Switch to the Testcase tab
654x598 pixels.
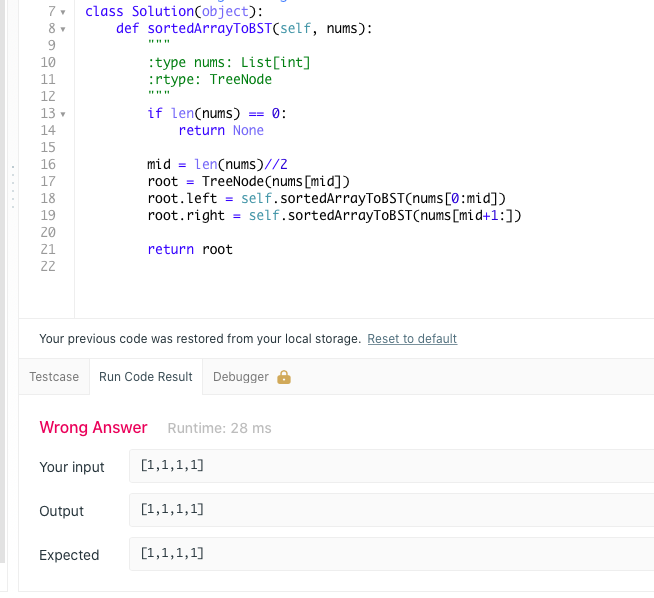coord(54,377)
